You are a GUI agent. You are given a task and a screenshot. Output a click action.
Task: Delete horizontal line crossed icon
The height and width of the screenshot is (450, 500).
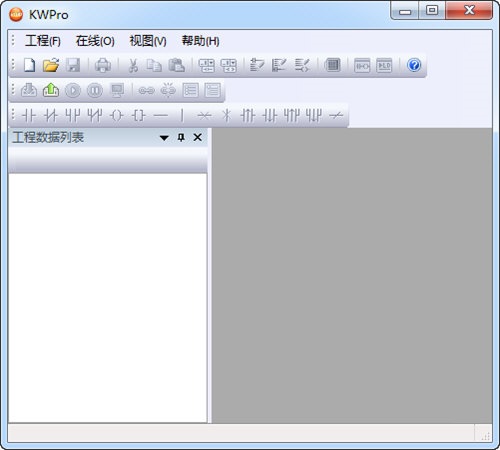[x=205, y=115]
